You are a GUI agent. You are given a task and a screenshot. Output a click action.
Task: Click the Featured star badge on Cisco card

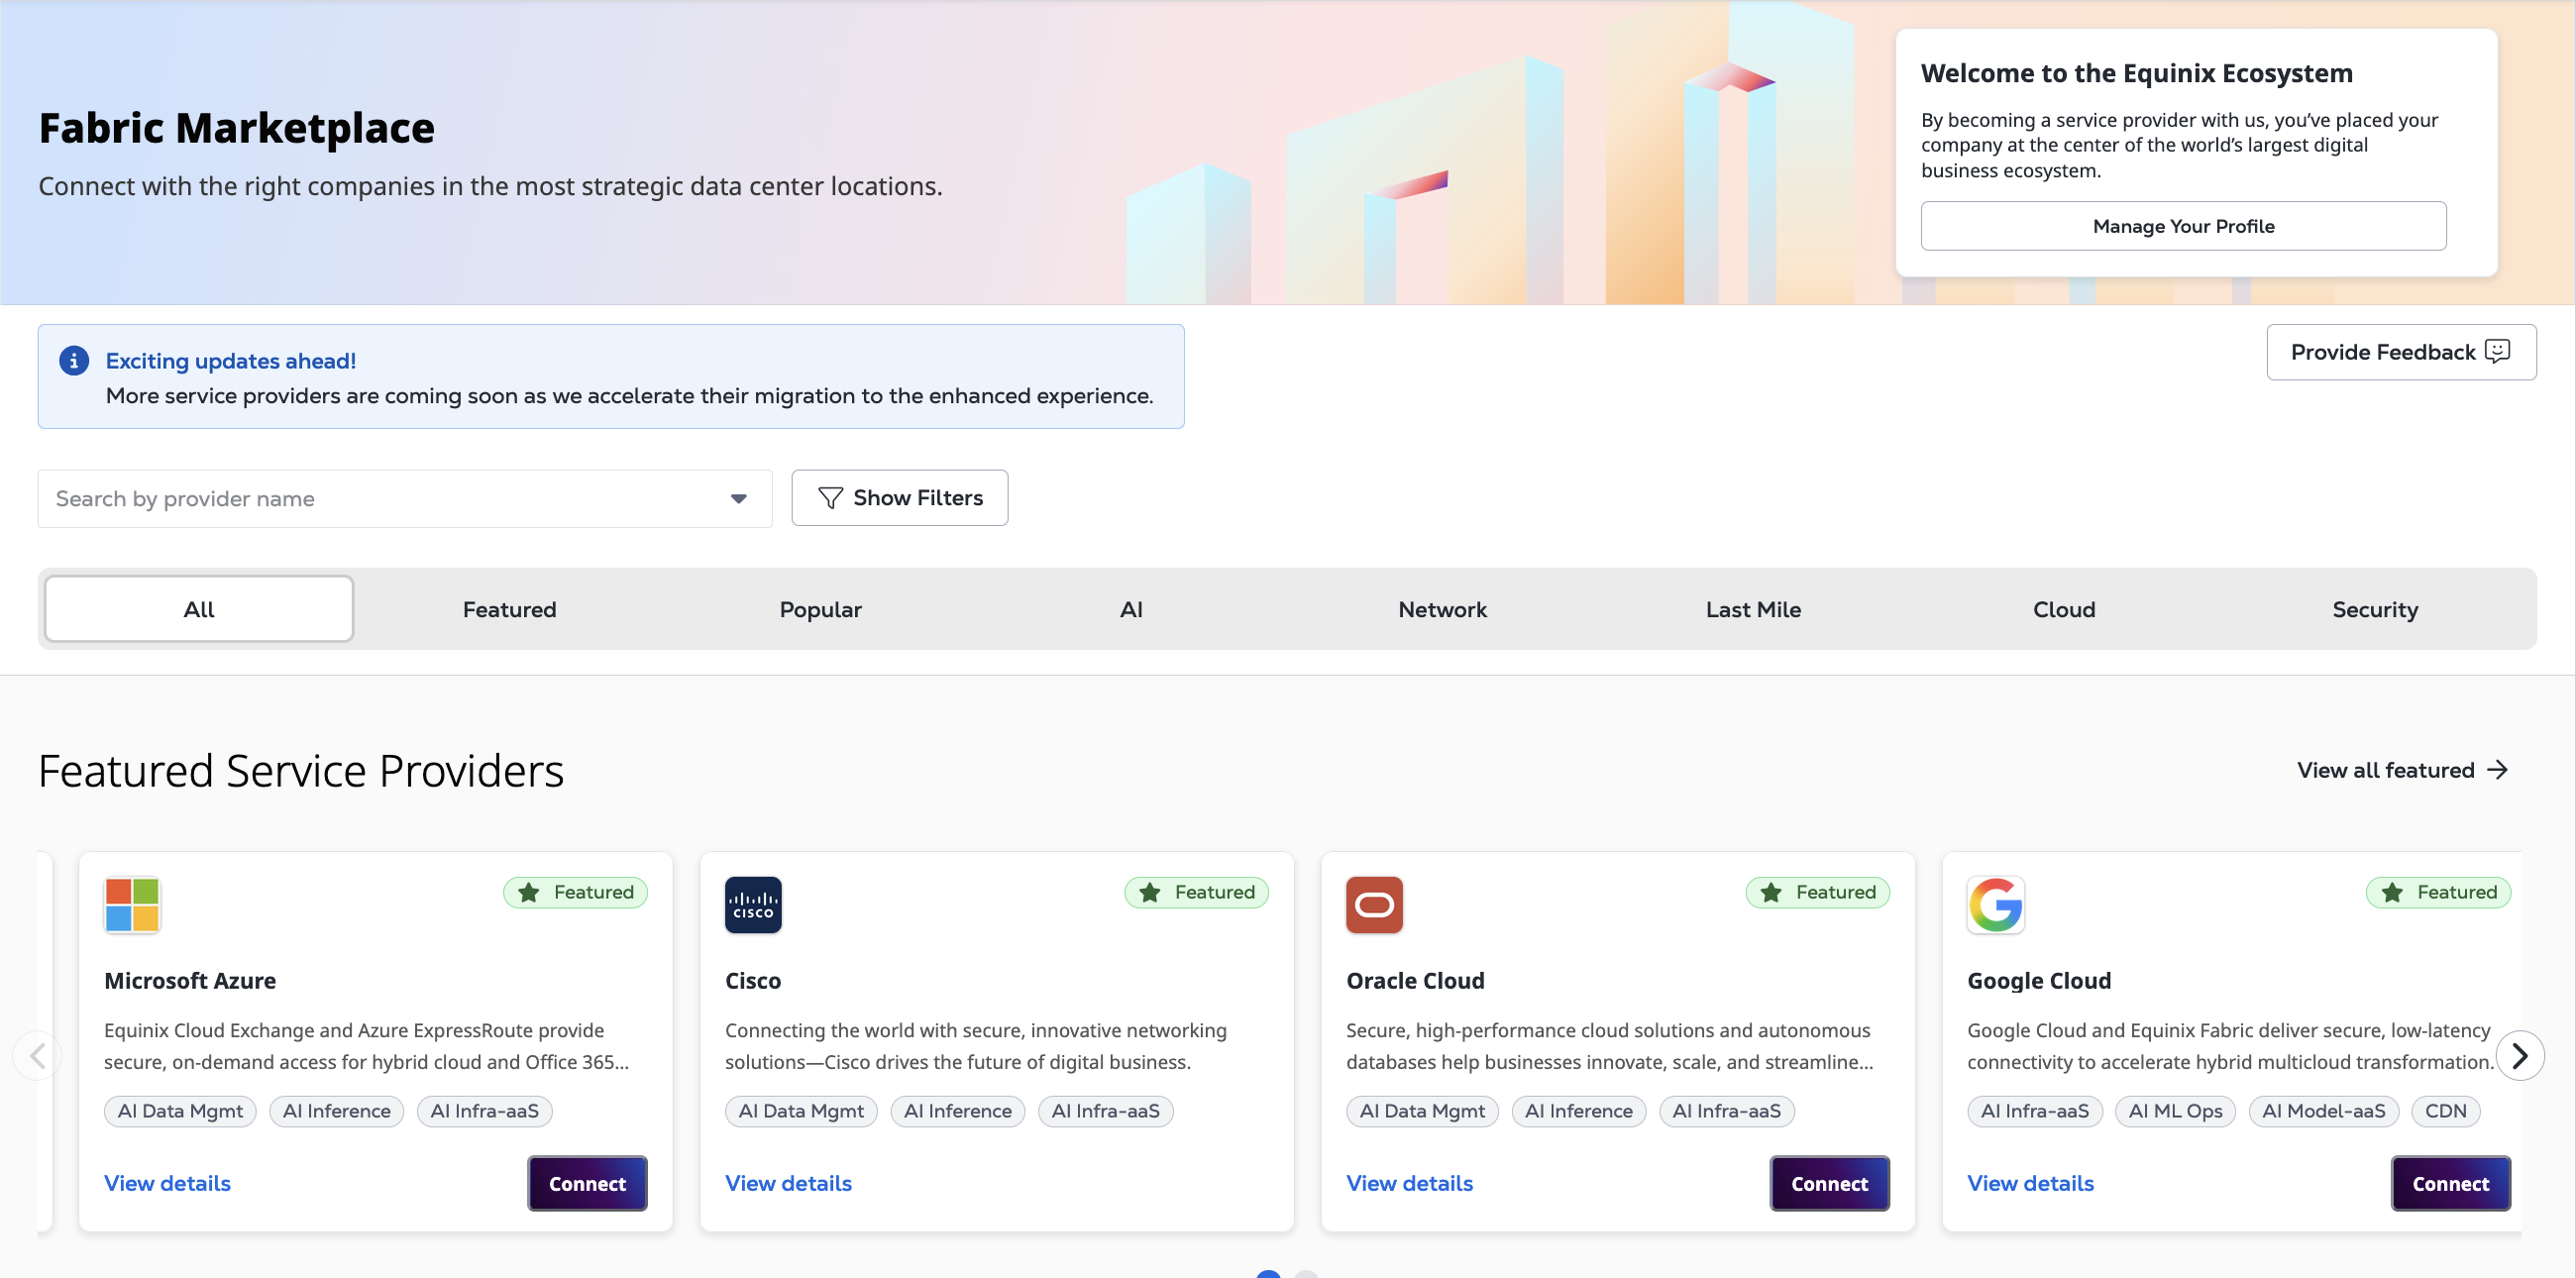pos(1196,892)
